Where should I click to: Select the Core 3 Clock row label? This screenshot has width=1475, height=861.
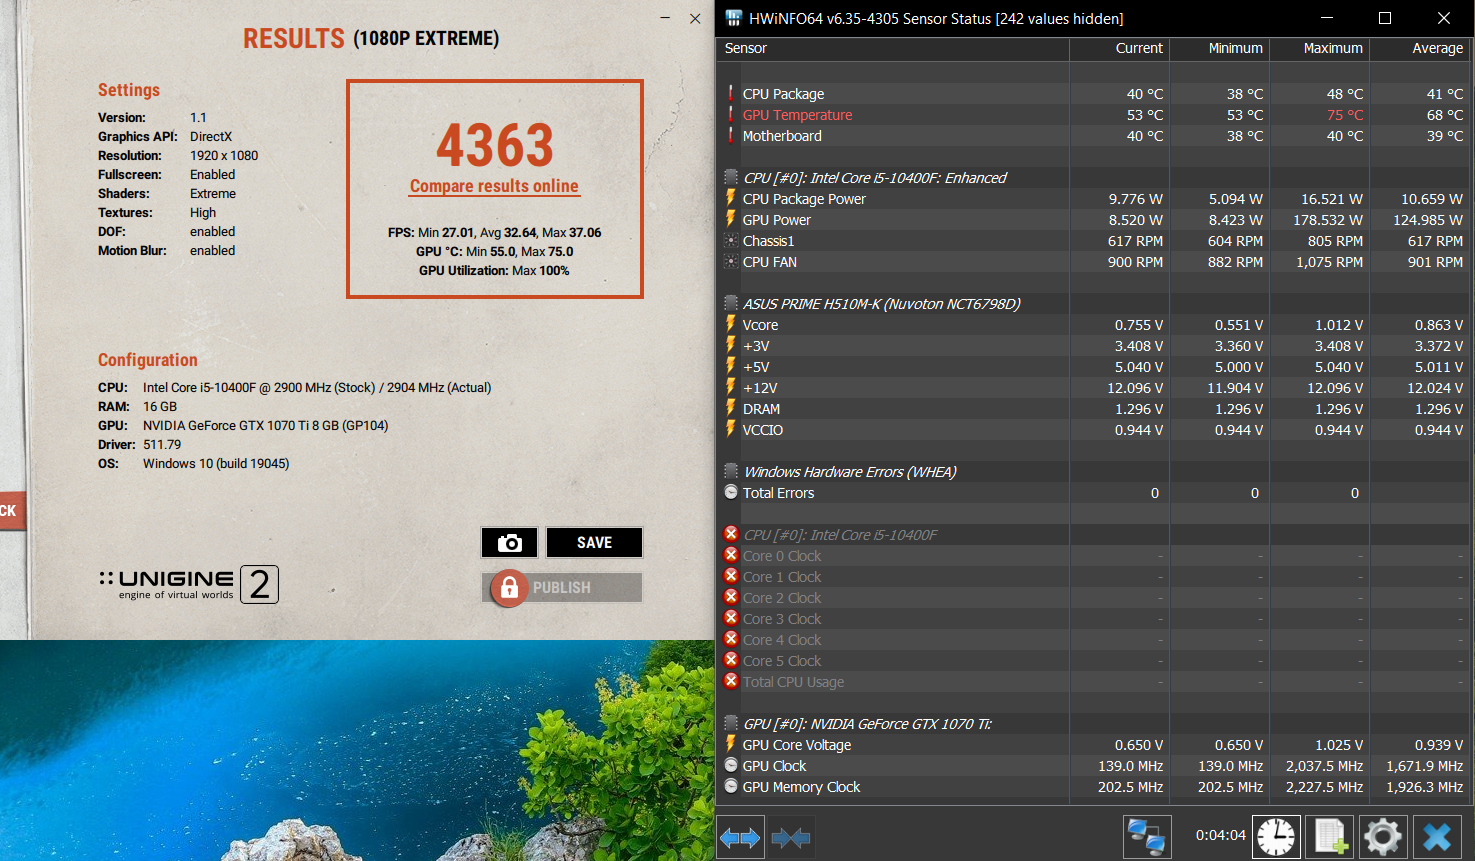(x=782, y=619)
